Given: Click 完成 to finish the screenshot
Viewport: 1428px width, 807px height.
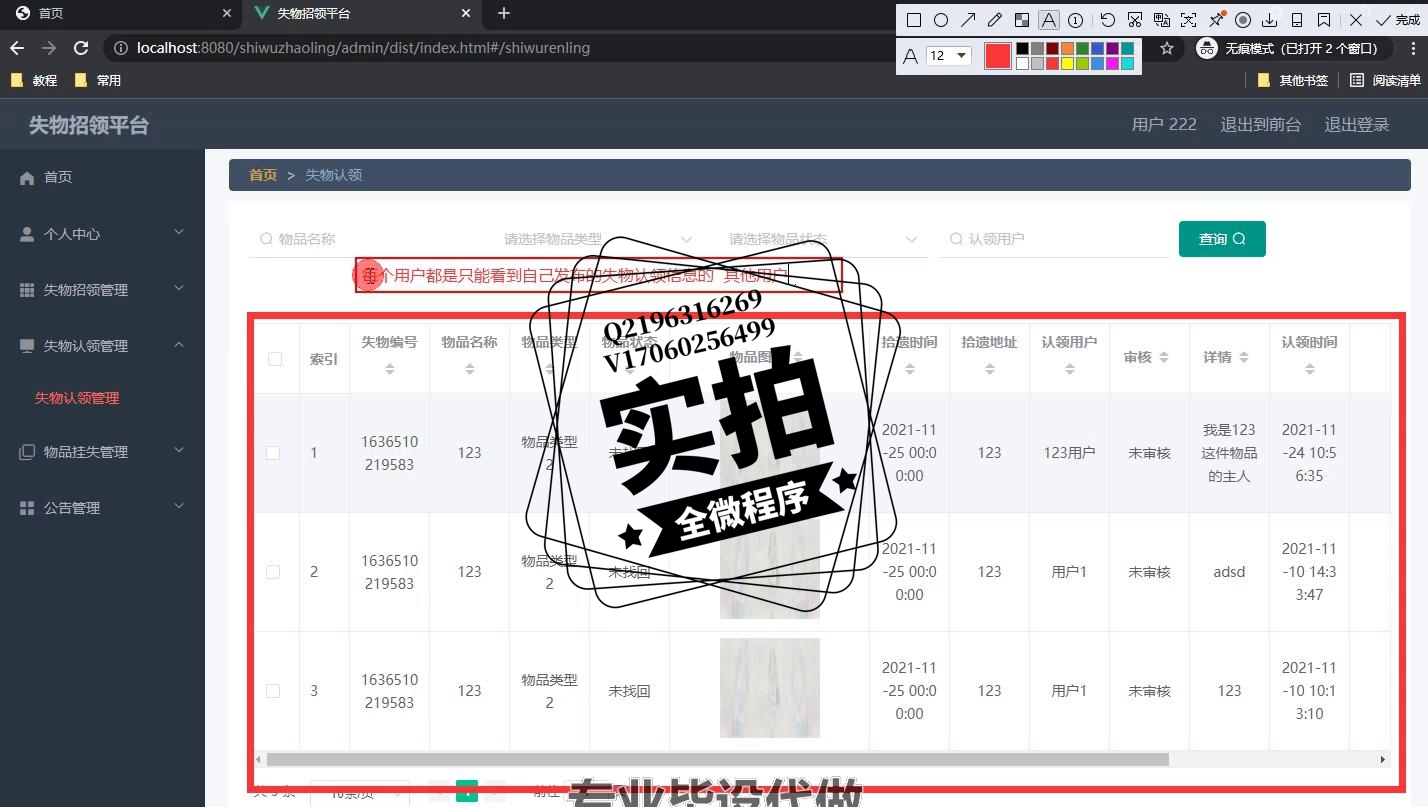Looking at the screenshot, I should coord(1398,20).
